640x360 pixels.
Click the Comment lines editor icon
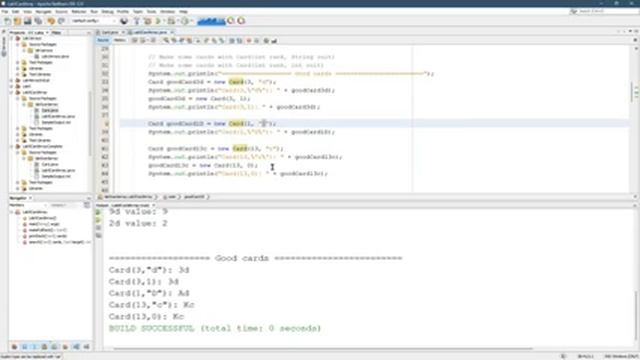pyautogui.click(x=266, y=40)
